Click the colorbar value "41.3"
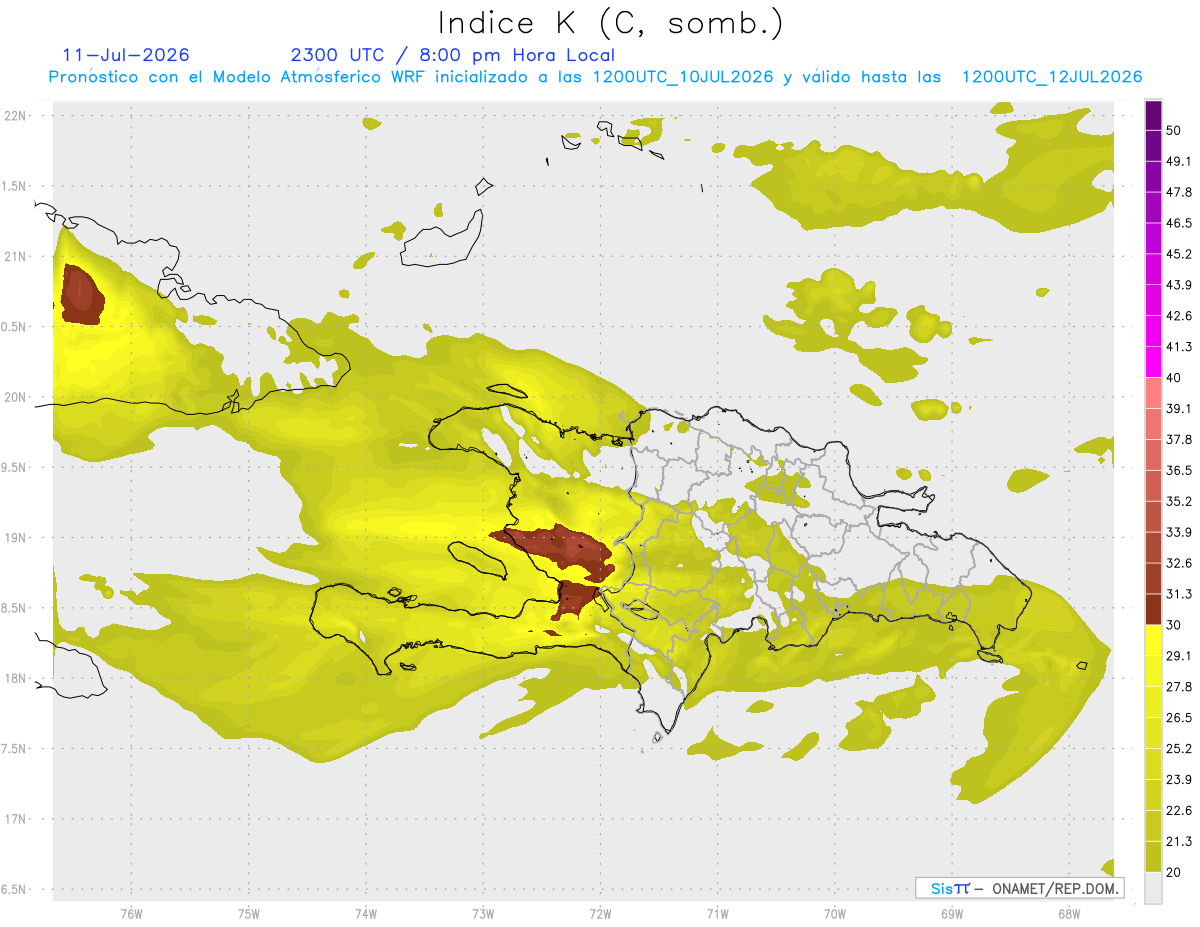The image size is (1200, 927). click(1179, 347)
